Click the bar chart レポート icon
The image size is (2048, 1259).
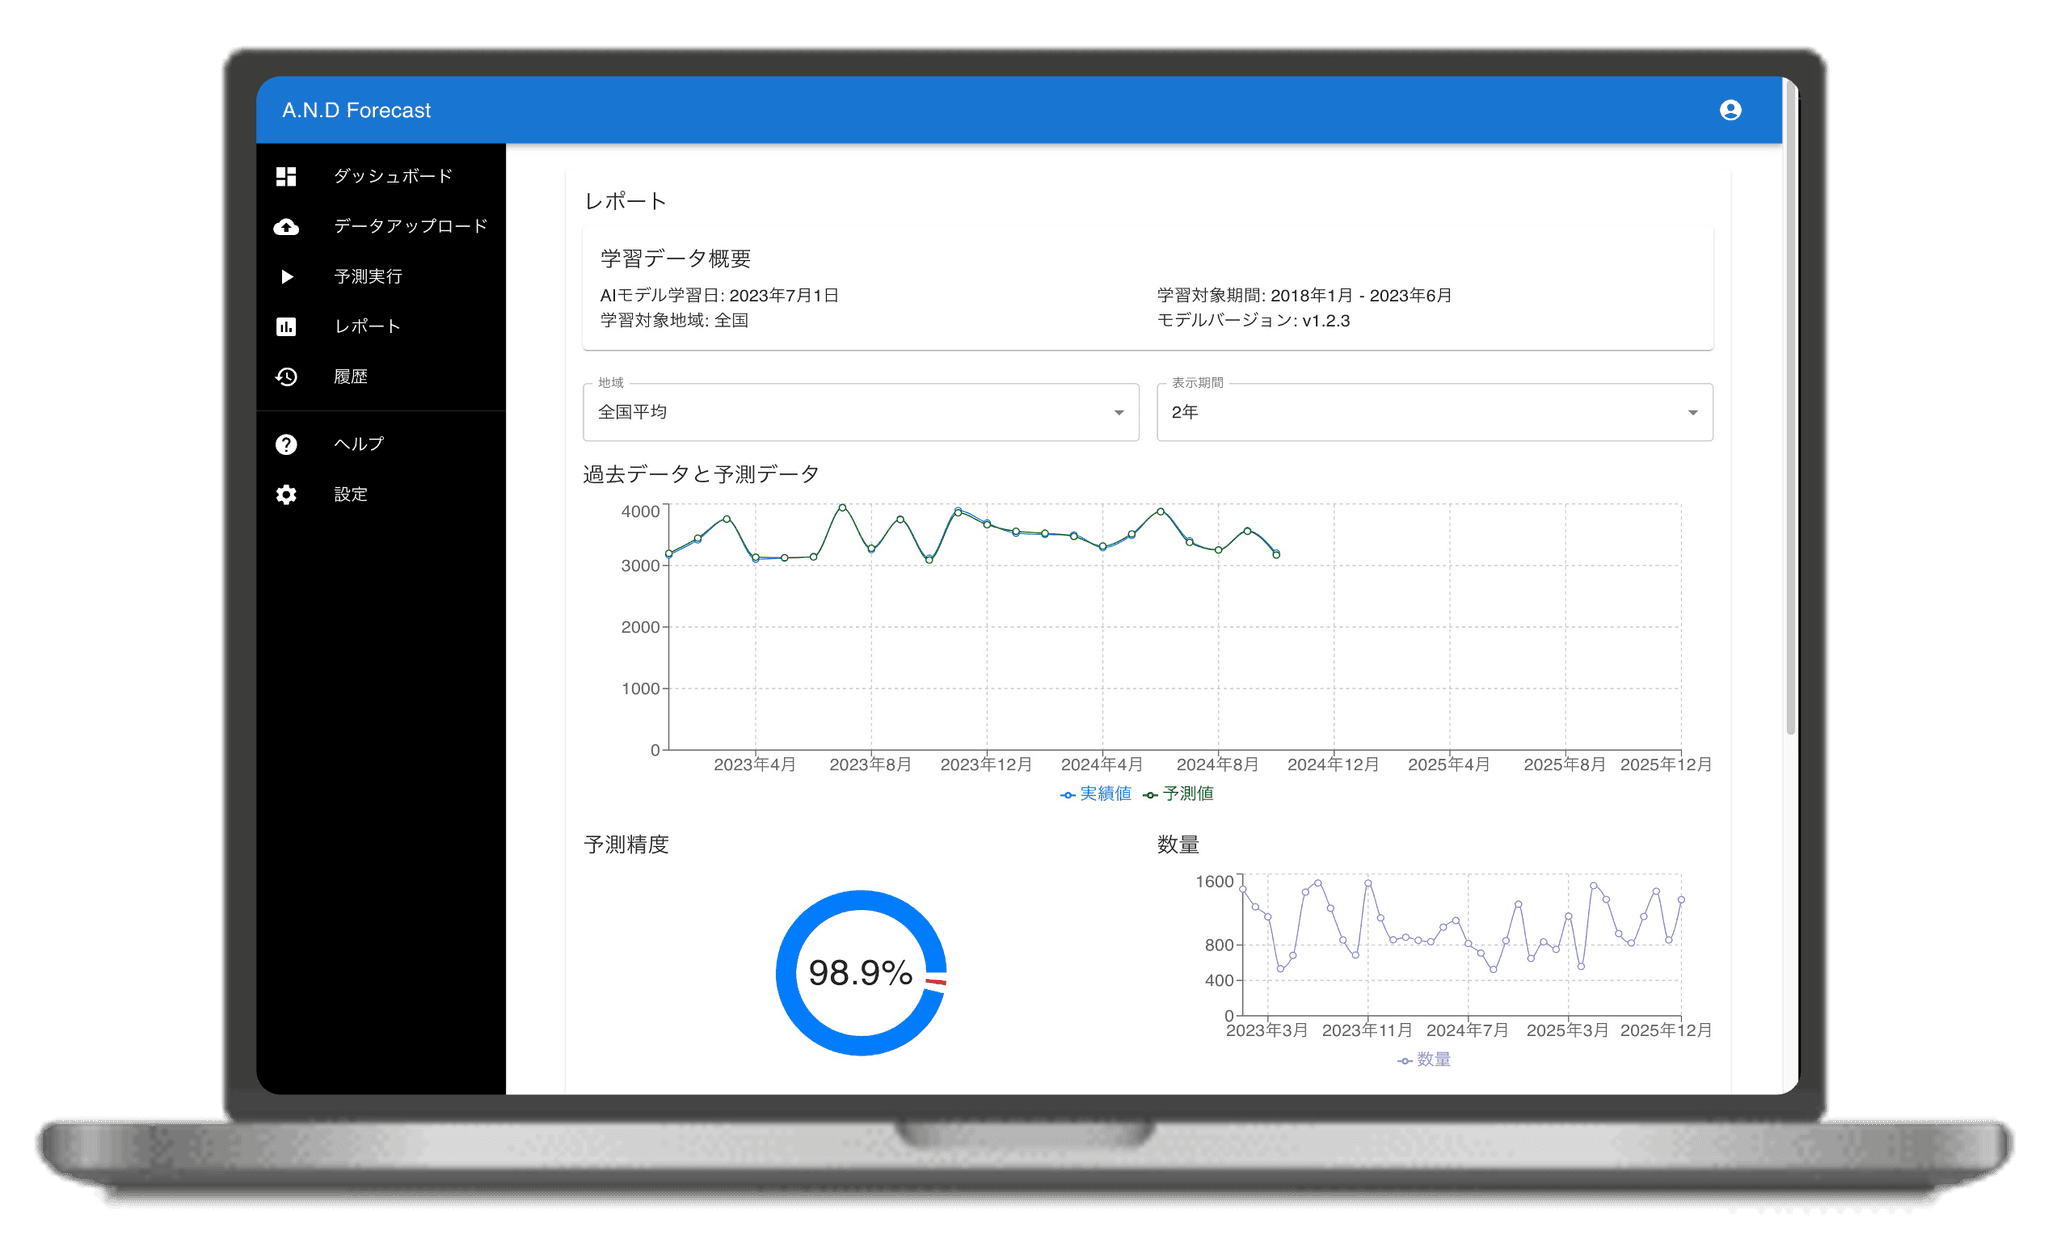click(286, 327)
